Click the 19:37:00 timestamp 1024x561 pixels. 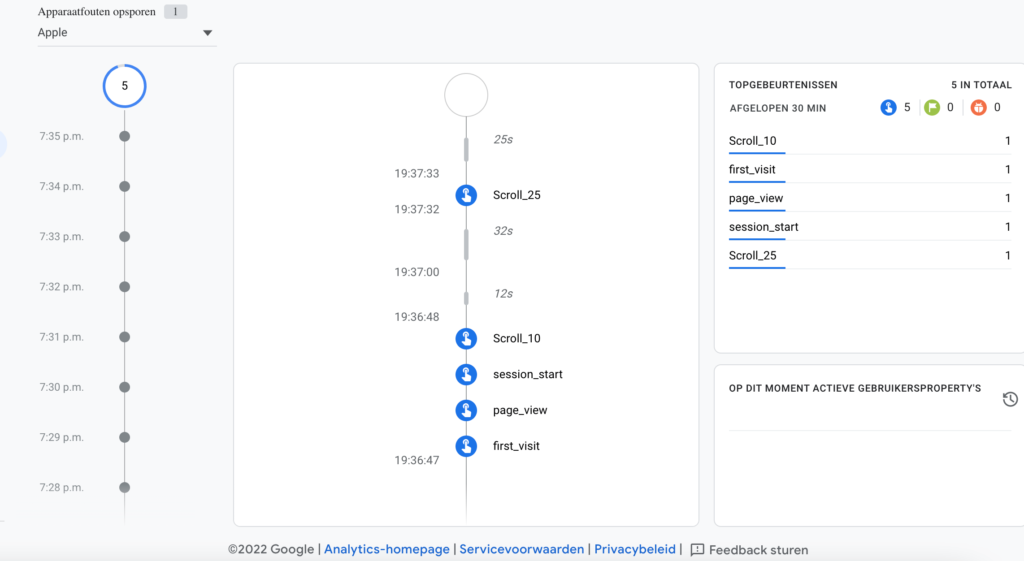tap(417, 272)
